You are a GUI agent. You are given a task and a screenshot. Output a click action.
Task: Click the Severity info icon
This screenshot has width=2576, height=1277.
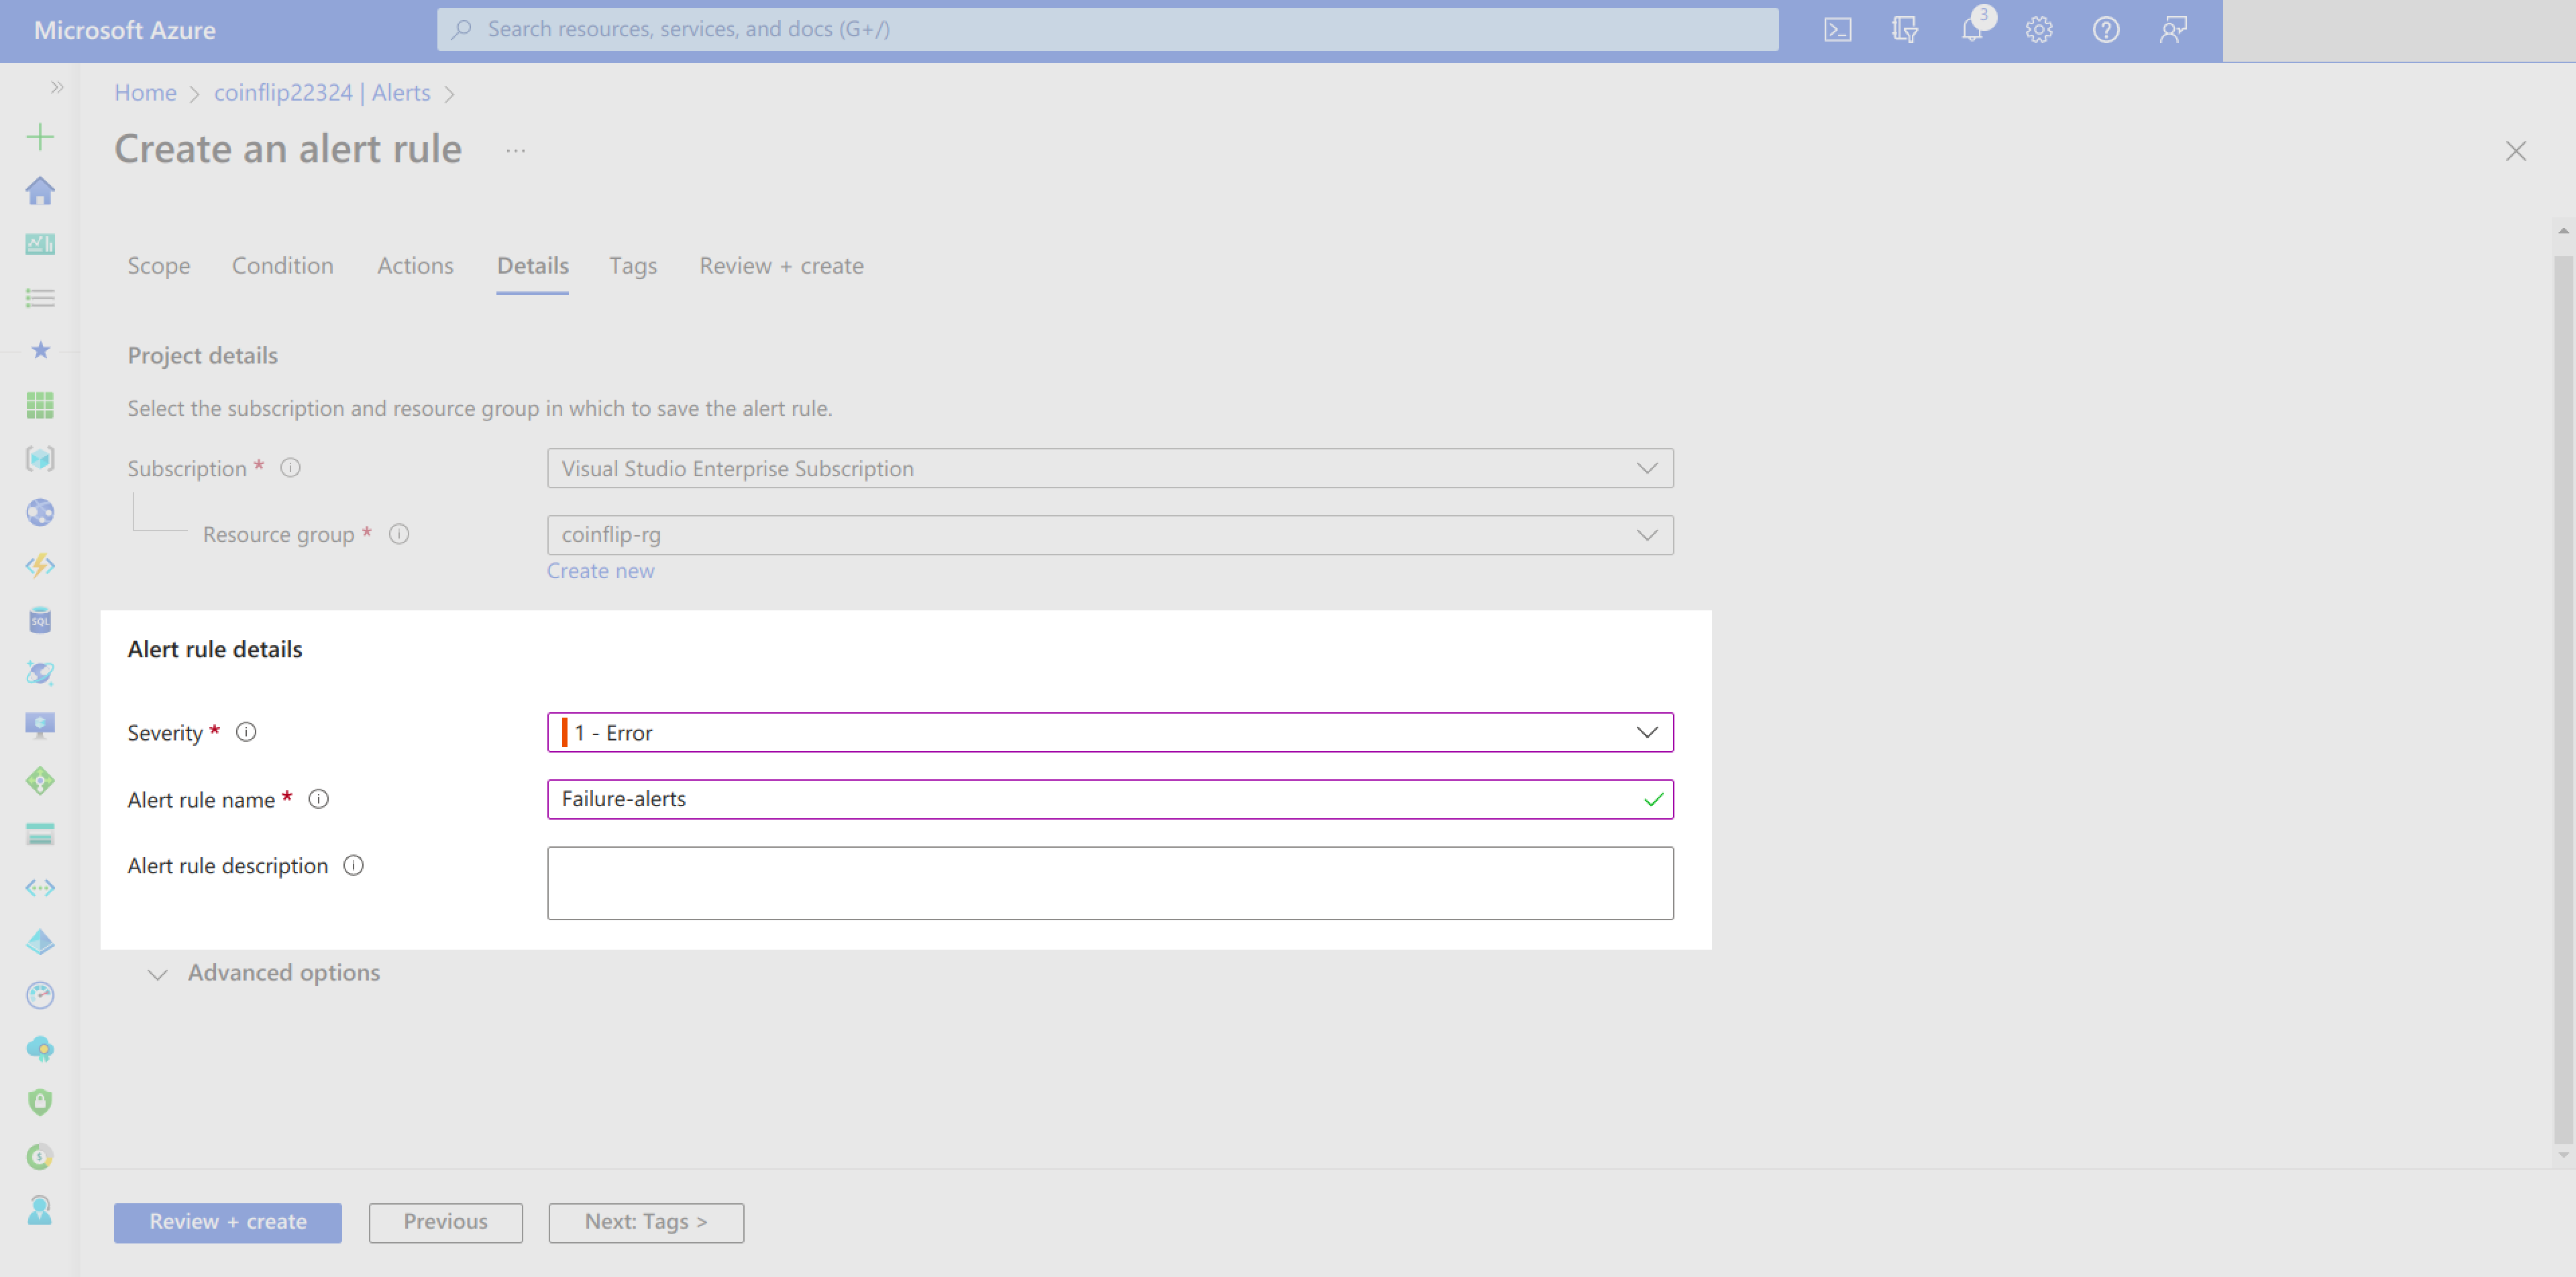246,732
